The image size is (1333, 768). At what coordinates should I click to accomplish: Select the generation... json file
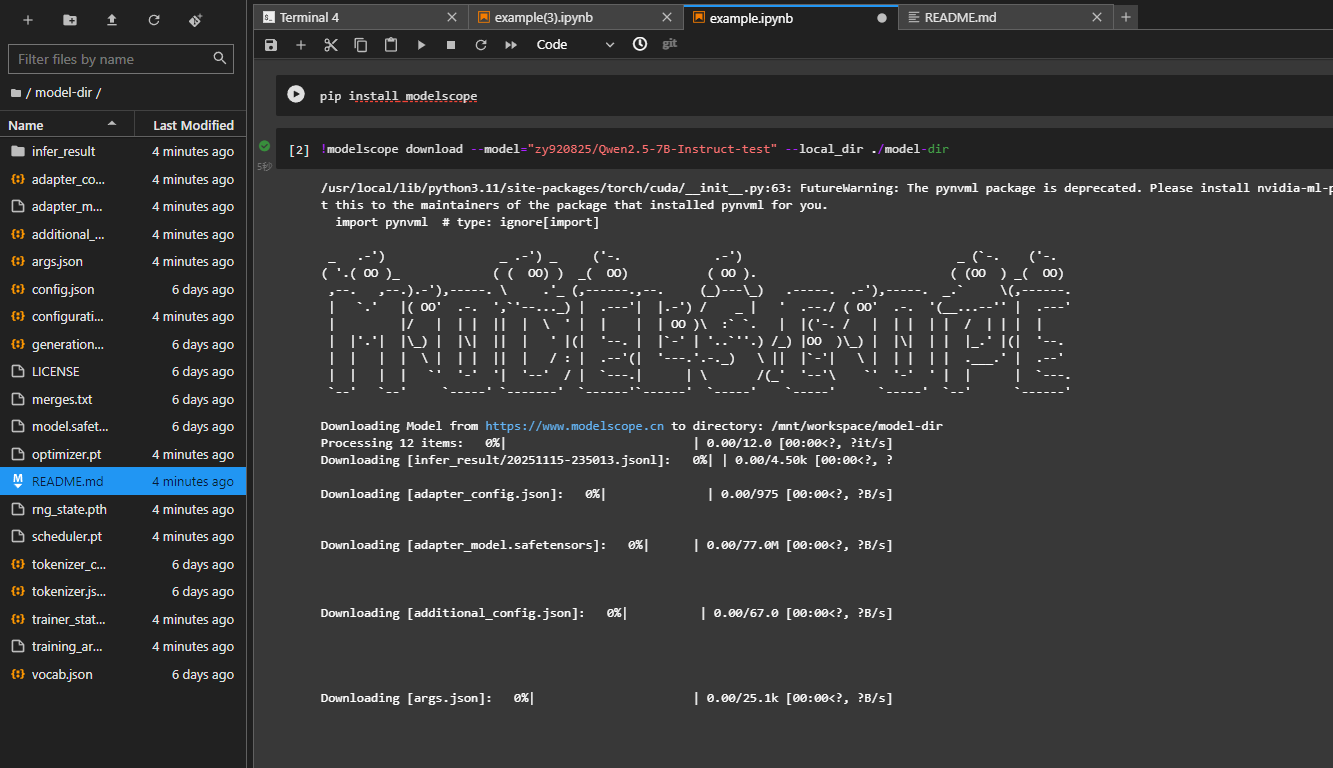pos(123,344)
